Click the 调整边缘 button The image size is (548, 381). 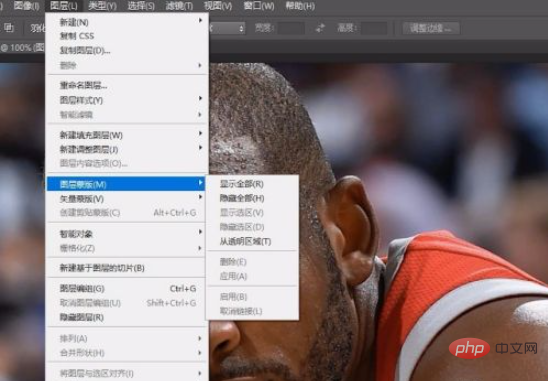(431, 28)
